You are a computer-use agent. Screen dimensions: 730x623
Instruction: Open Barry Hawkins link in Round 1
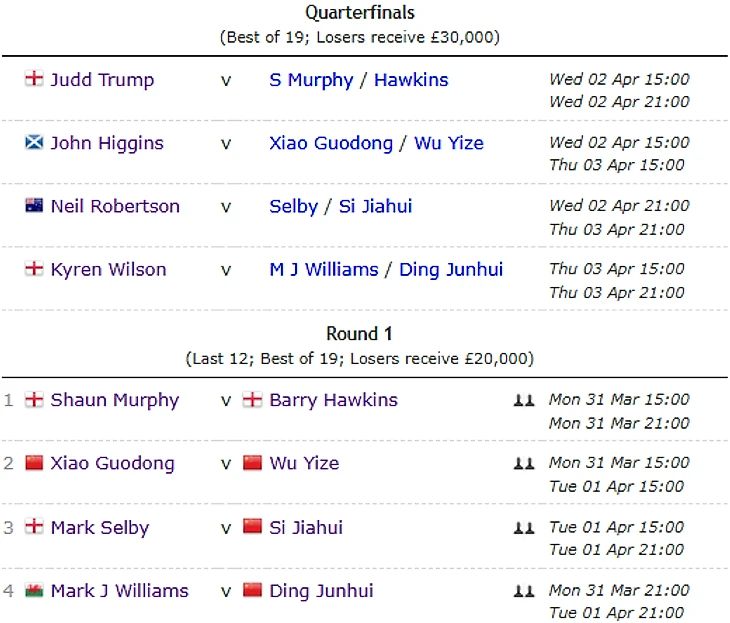(333, 400)
